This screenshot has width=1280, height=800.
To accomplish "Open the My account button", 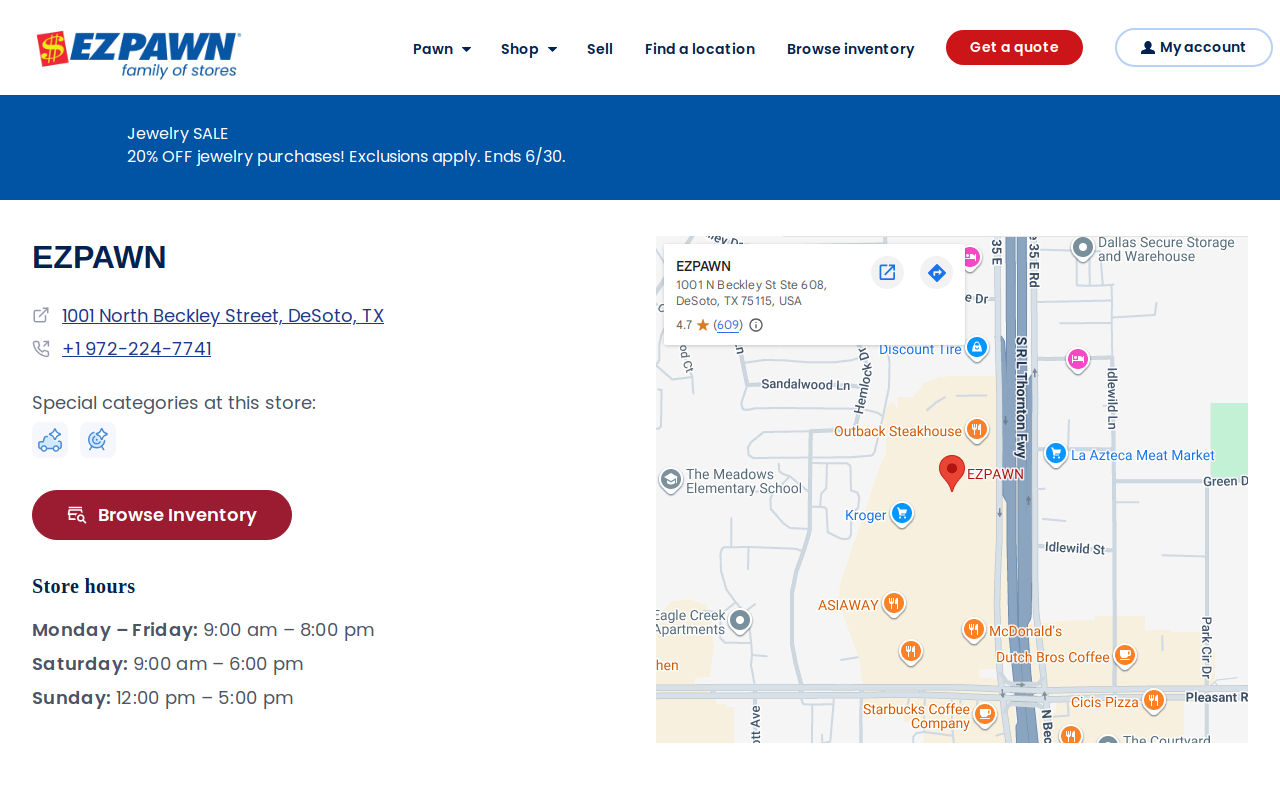I will click(1193, 47).
